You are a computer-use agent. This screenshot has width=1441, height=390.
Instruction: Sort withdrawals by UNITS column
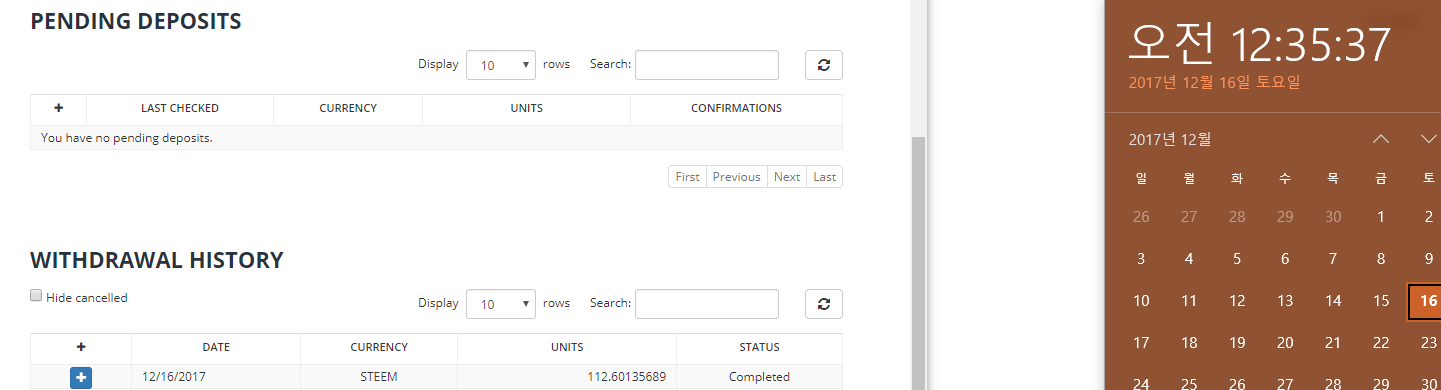click(567, 347)
